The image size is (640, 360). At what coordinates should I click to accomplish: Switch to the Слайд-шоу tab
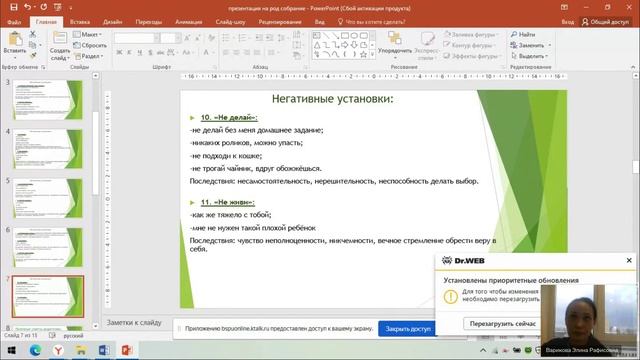[x=230, y=22]
